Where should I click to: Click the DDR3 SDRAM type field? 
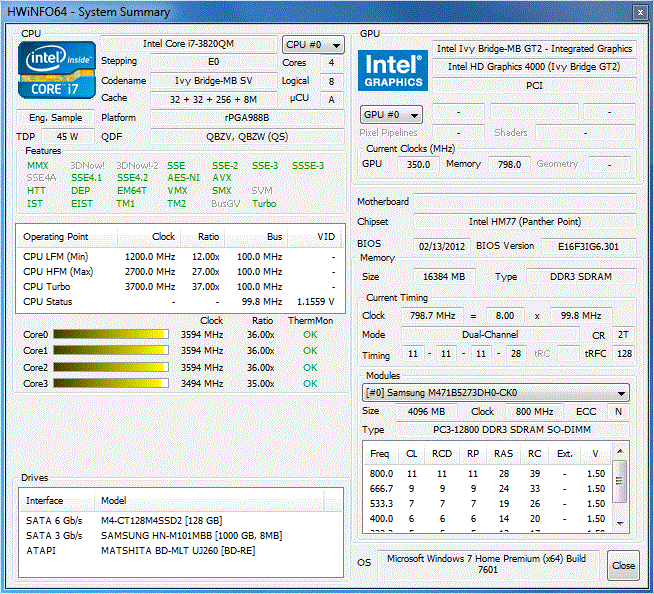coord(581,277)
